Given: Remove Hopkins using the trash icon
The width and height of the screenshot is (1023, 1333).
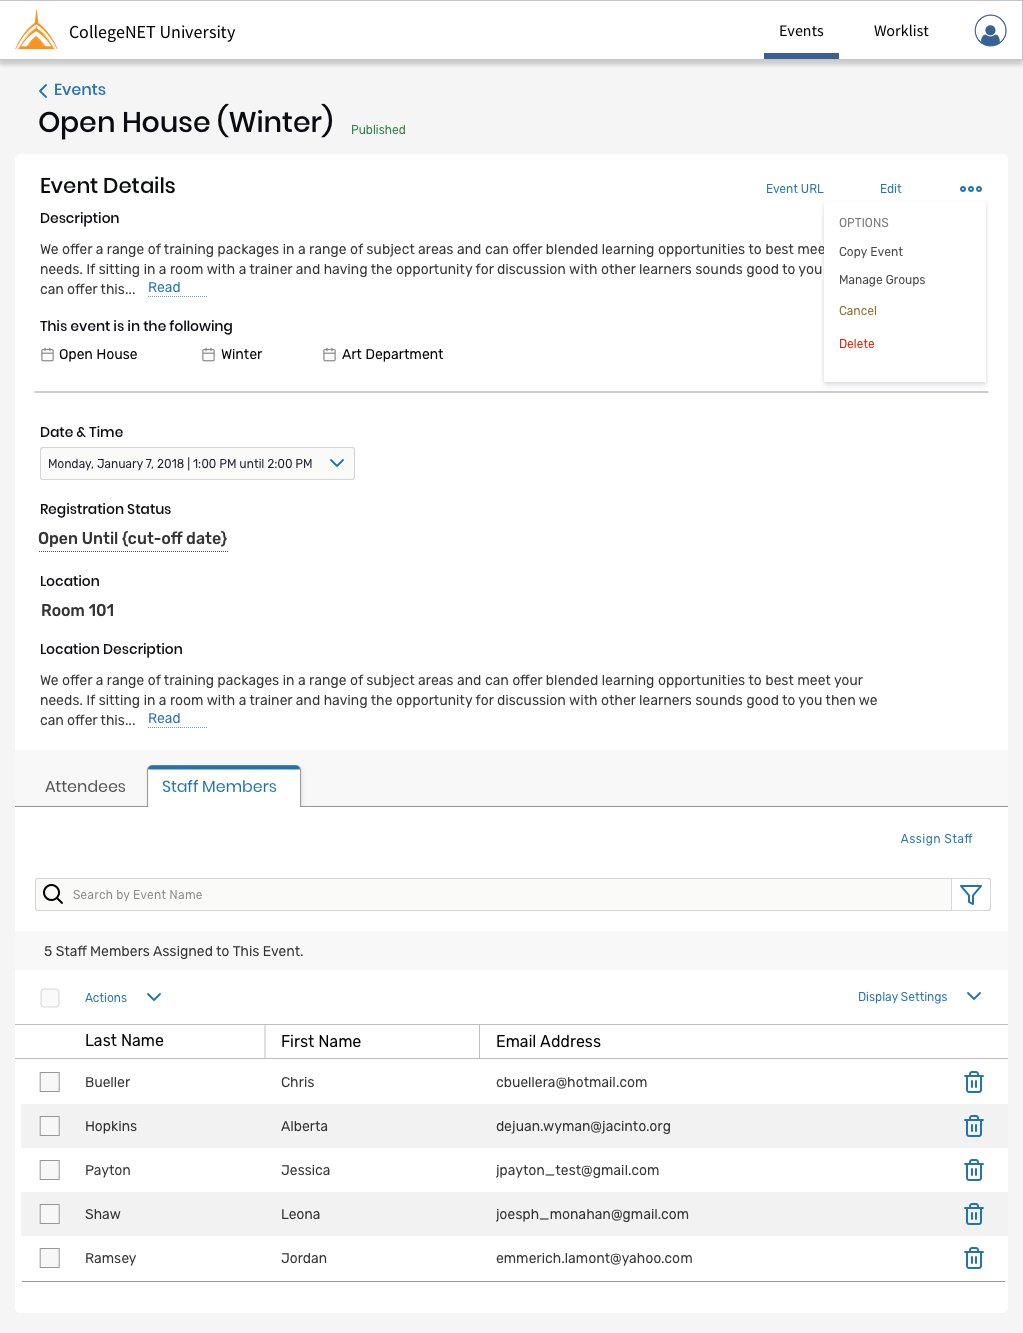Looking at the screenshot, I should [974, 1126].
